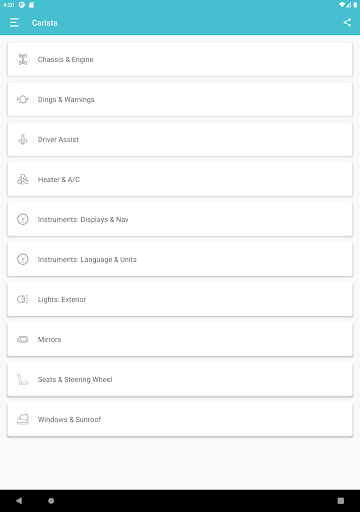Tap Android recent apps square button
Viewport: 360px width, 512px height.
pyautogui.click(x=341, y=501)
